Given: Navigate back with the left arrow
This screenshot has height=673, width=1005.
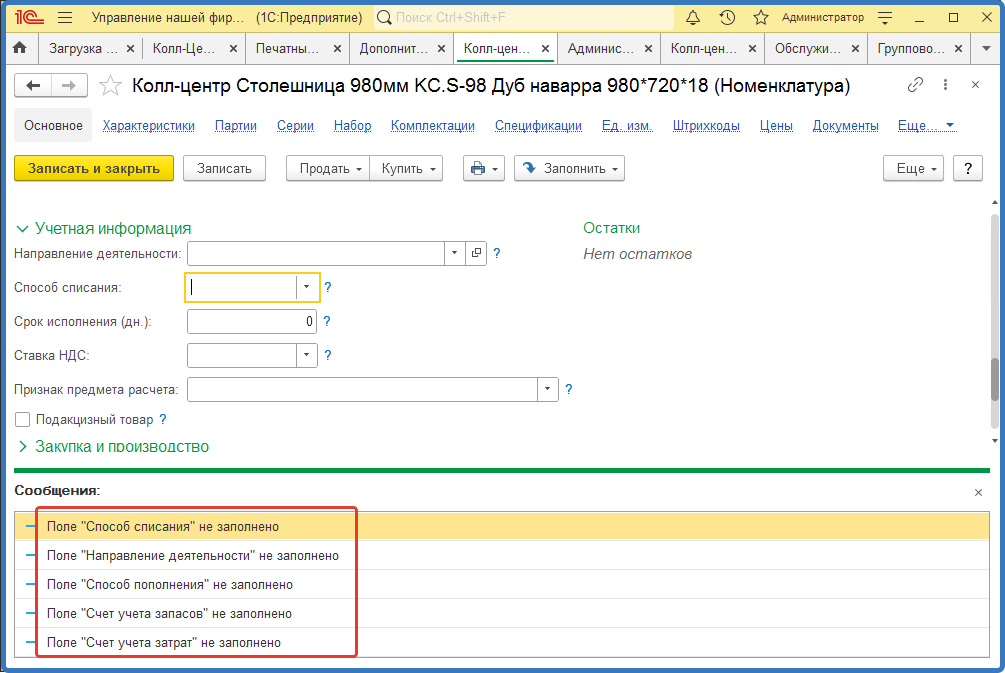Looking at the screenshot, I should click(33, 85).
